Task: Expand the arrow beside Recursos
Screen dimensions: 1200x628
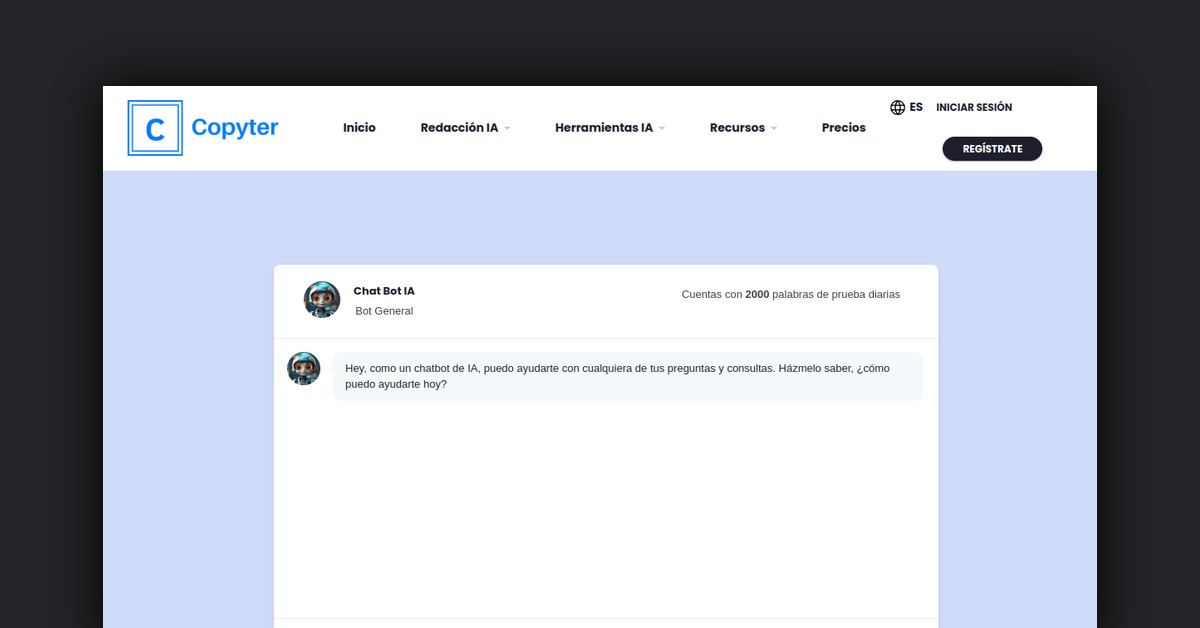Action: [774, 129]
